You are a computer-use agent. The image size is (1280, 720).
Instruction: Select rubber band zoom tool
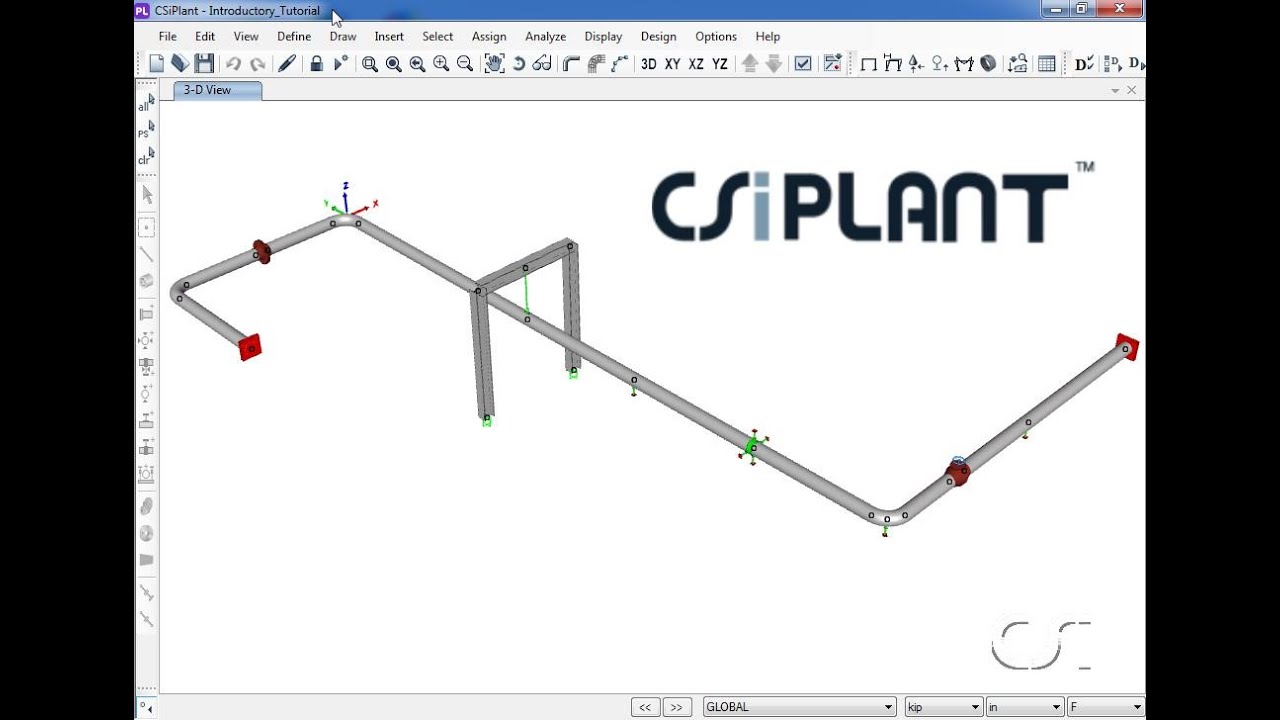[x=370, y=64]
